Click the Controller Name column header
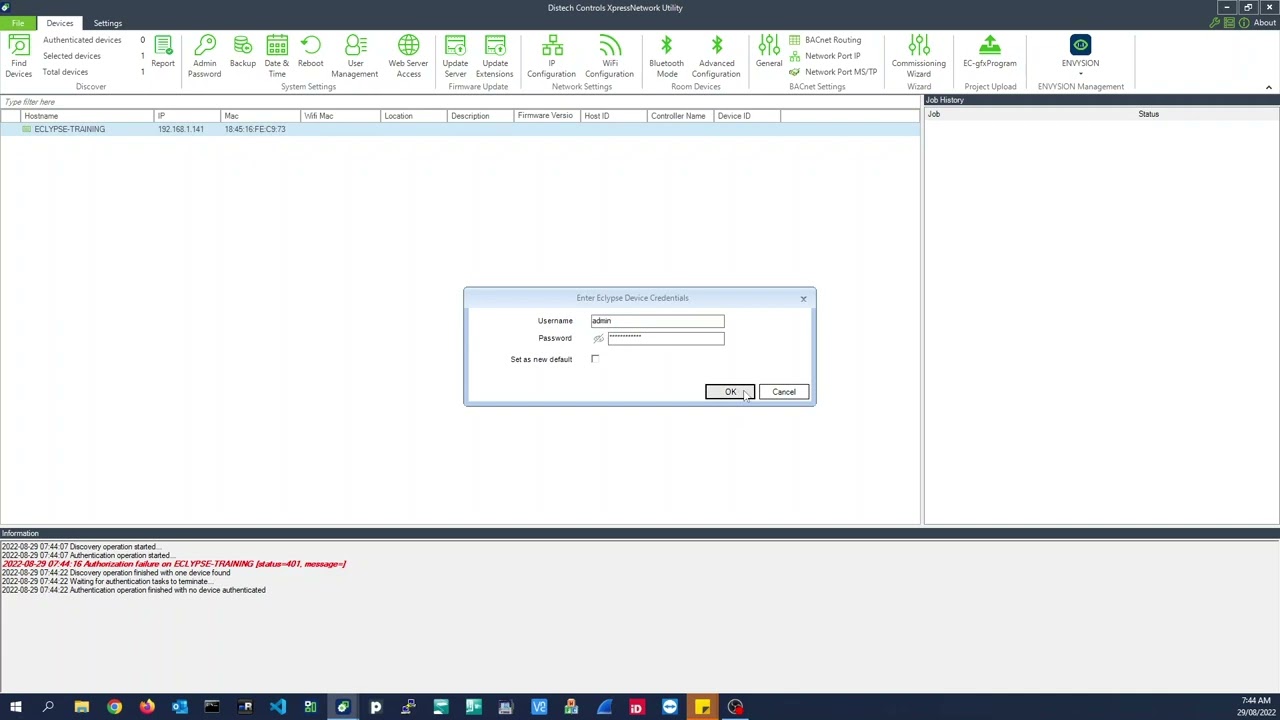The width and height of the screenshot is (1280, 720). pos(680,116)
